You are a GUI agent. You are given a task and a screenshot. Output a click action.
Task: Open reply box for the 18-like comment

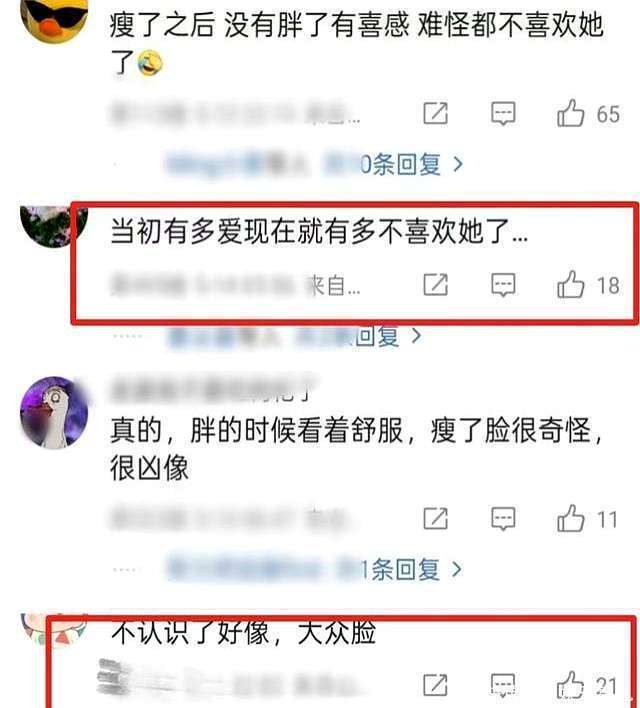(503, 284)
